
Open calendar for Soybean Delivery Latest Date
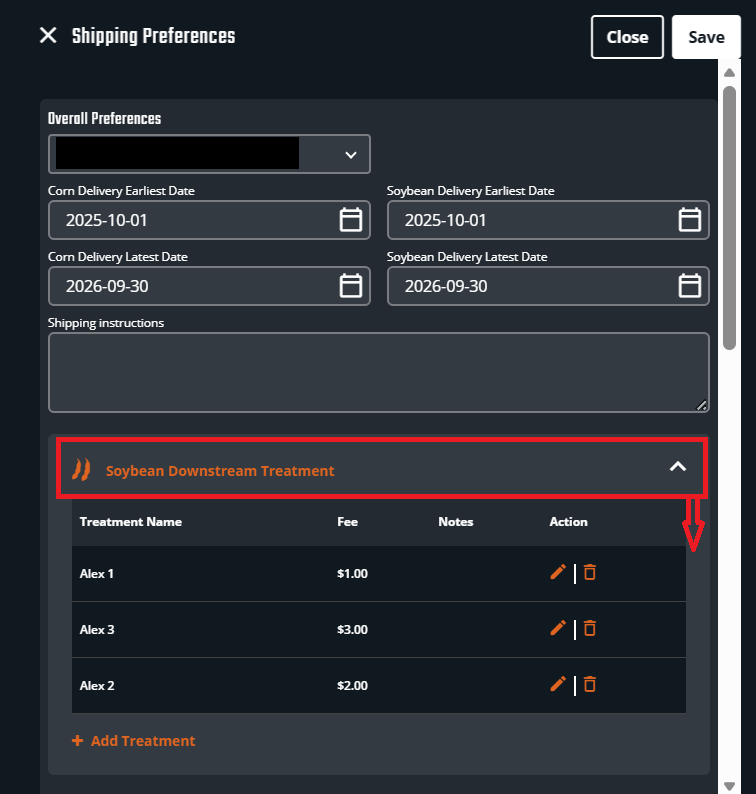[x=689, y=286]
